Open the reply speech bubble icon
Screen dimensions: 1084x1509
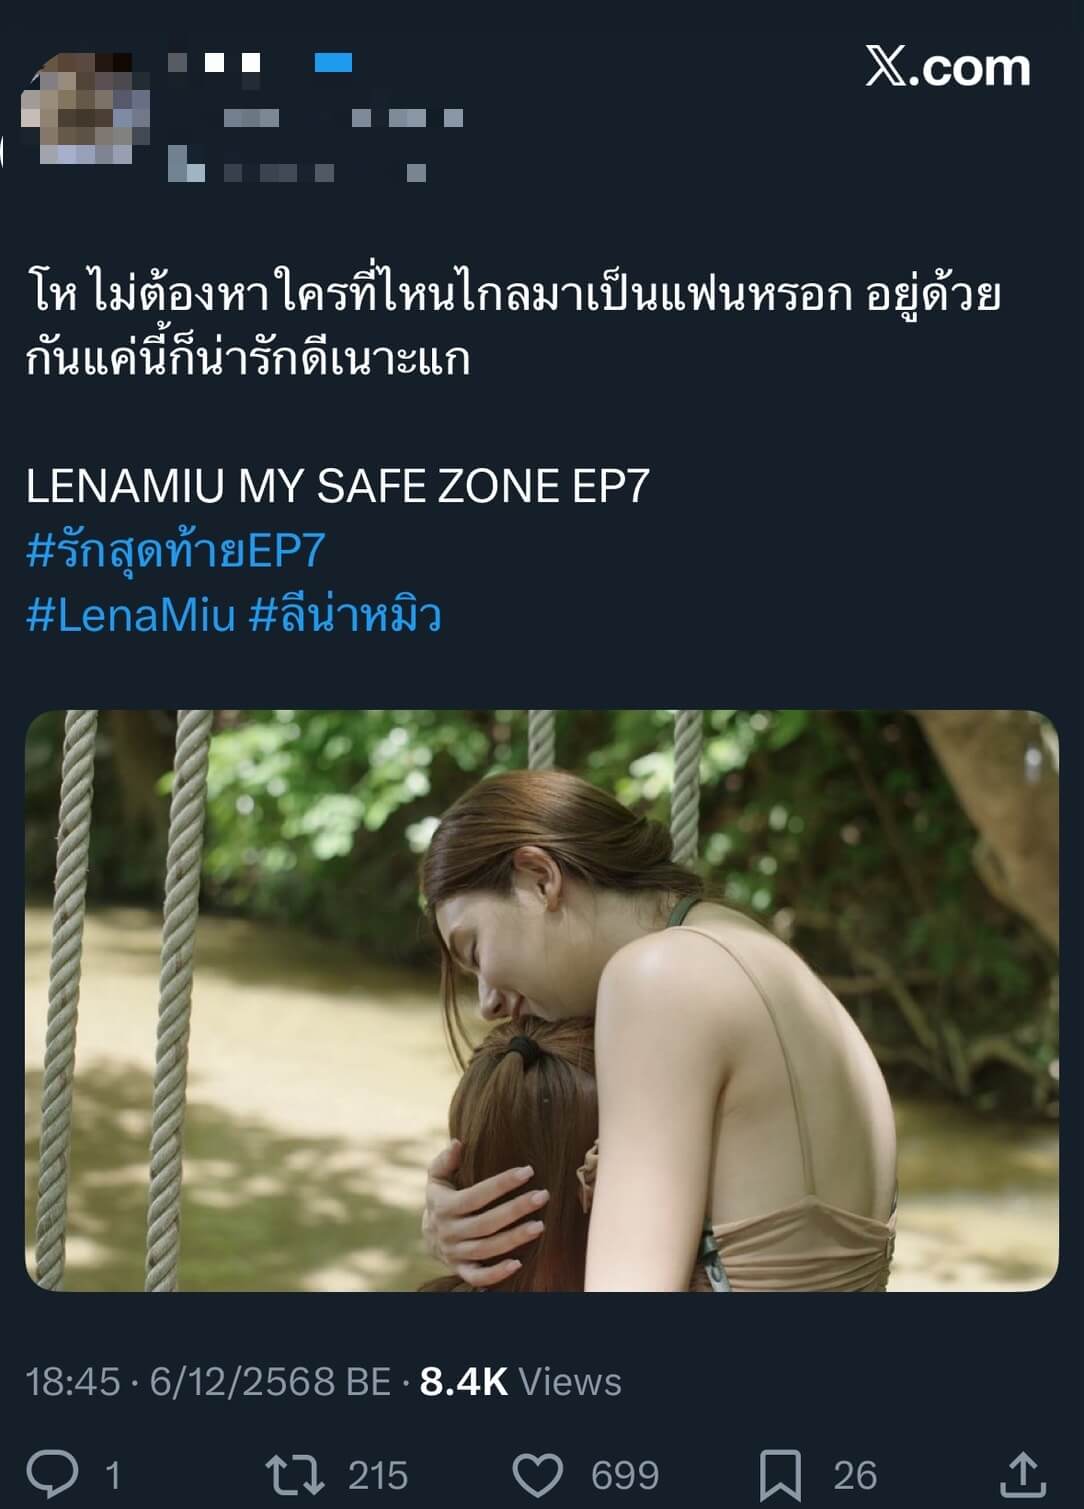(x=52, y=1474)
